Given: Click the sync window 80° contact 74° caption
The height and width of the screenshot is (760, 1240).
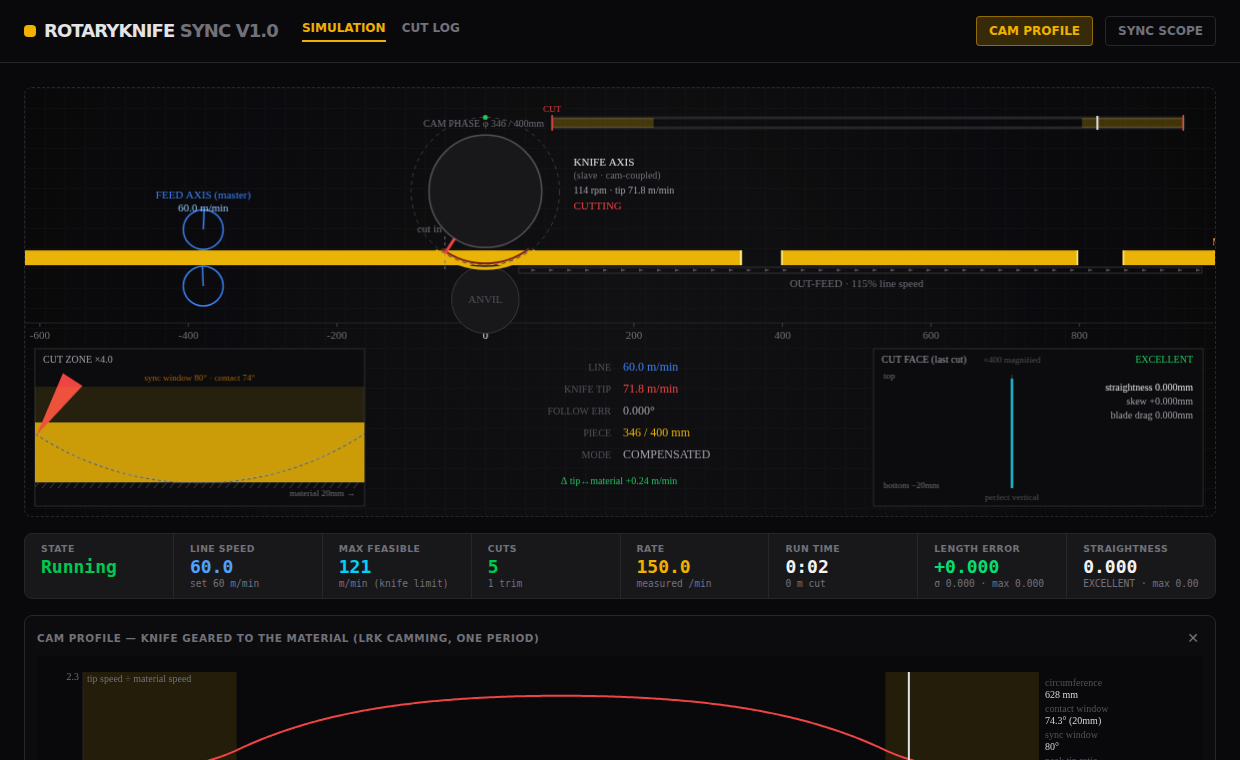Looking at the screenshot, I should (199, 378).
